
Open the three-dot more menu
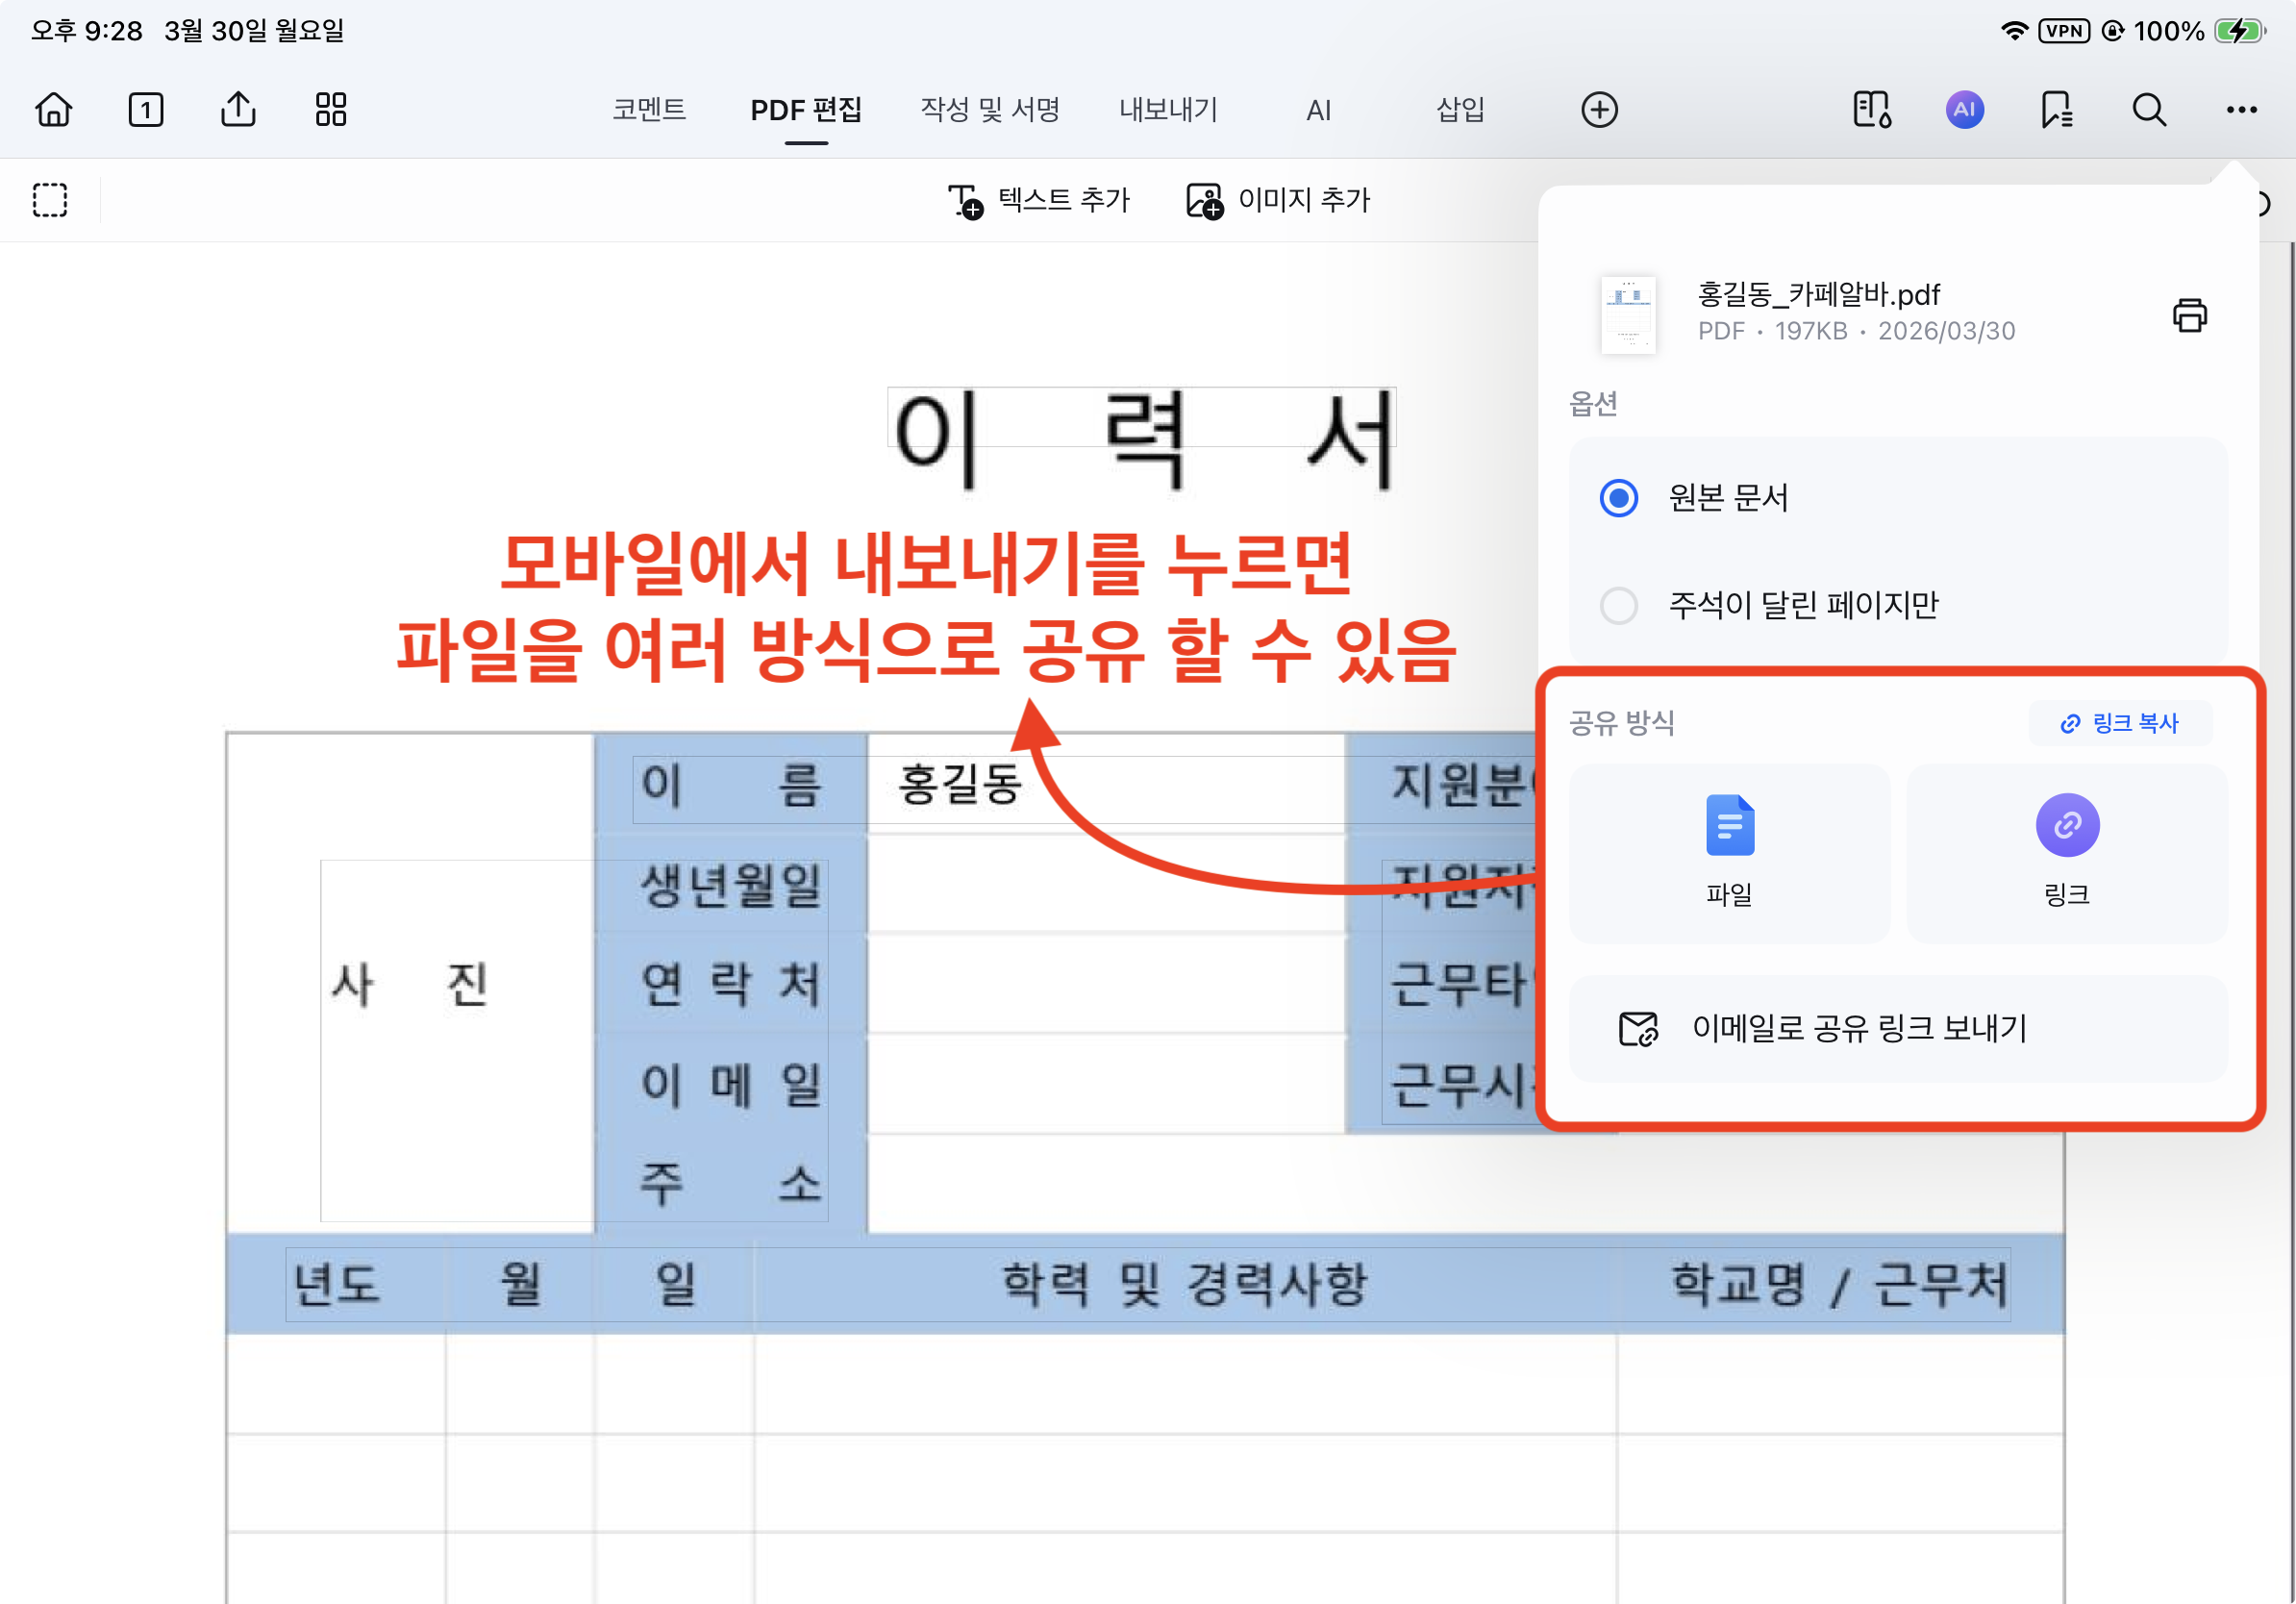[2241, 109]
